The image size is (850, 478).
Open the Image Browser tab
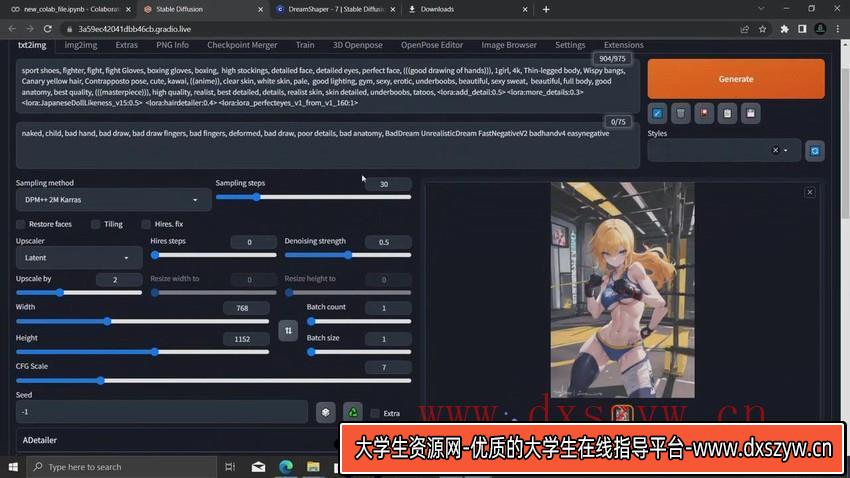pyautogui.click(x=508, y=45)
